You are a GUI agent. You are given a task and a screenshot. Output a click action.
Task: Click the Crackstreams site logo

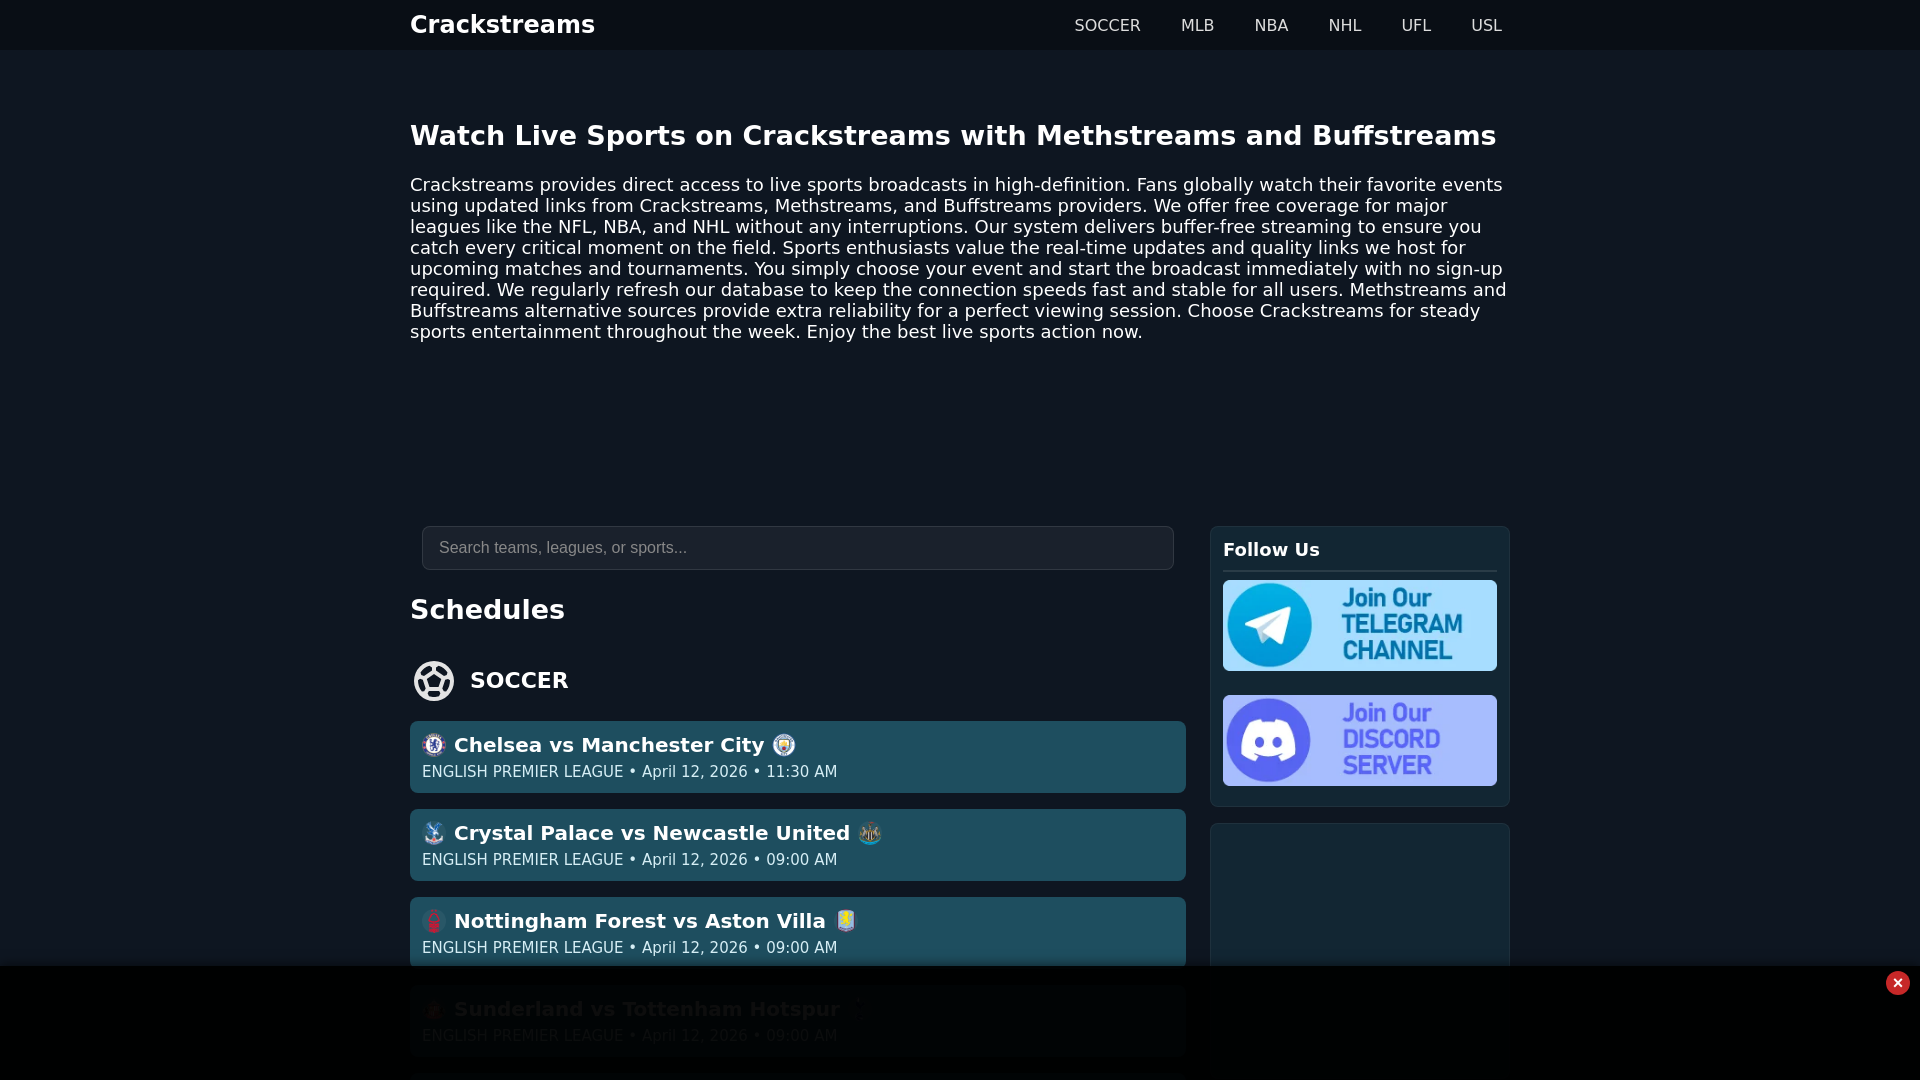pos(502,25)
